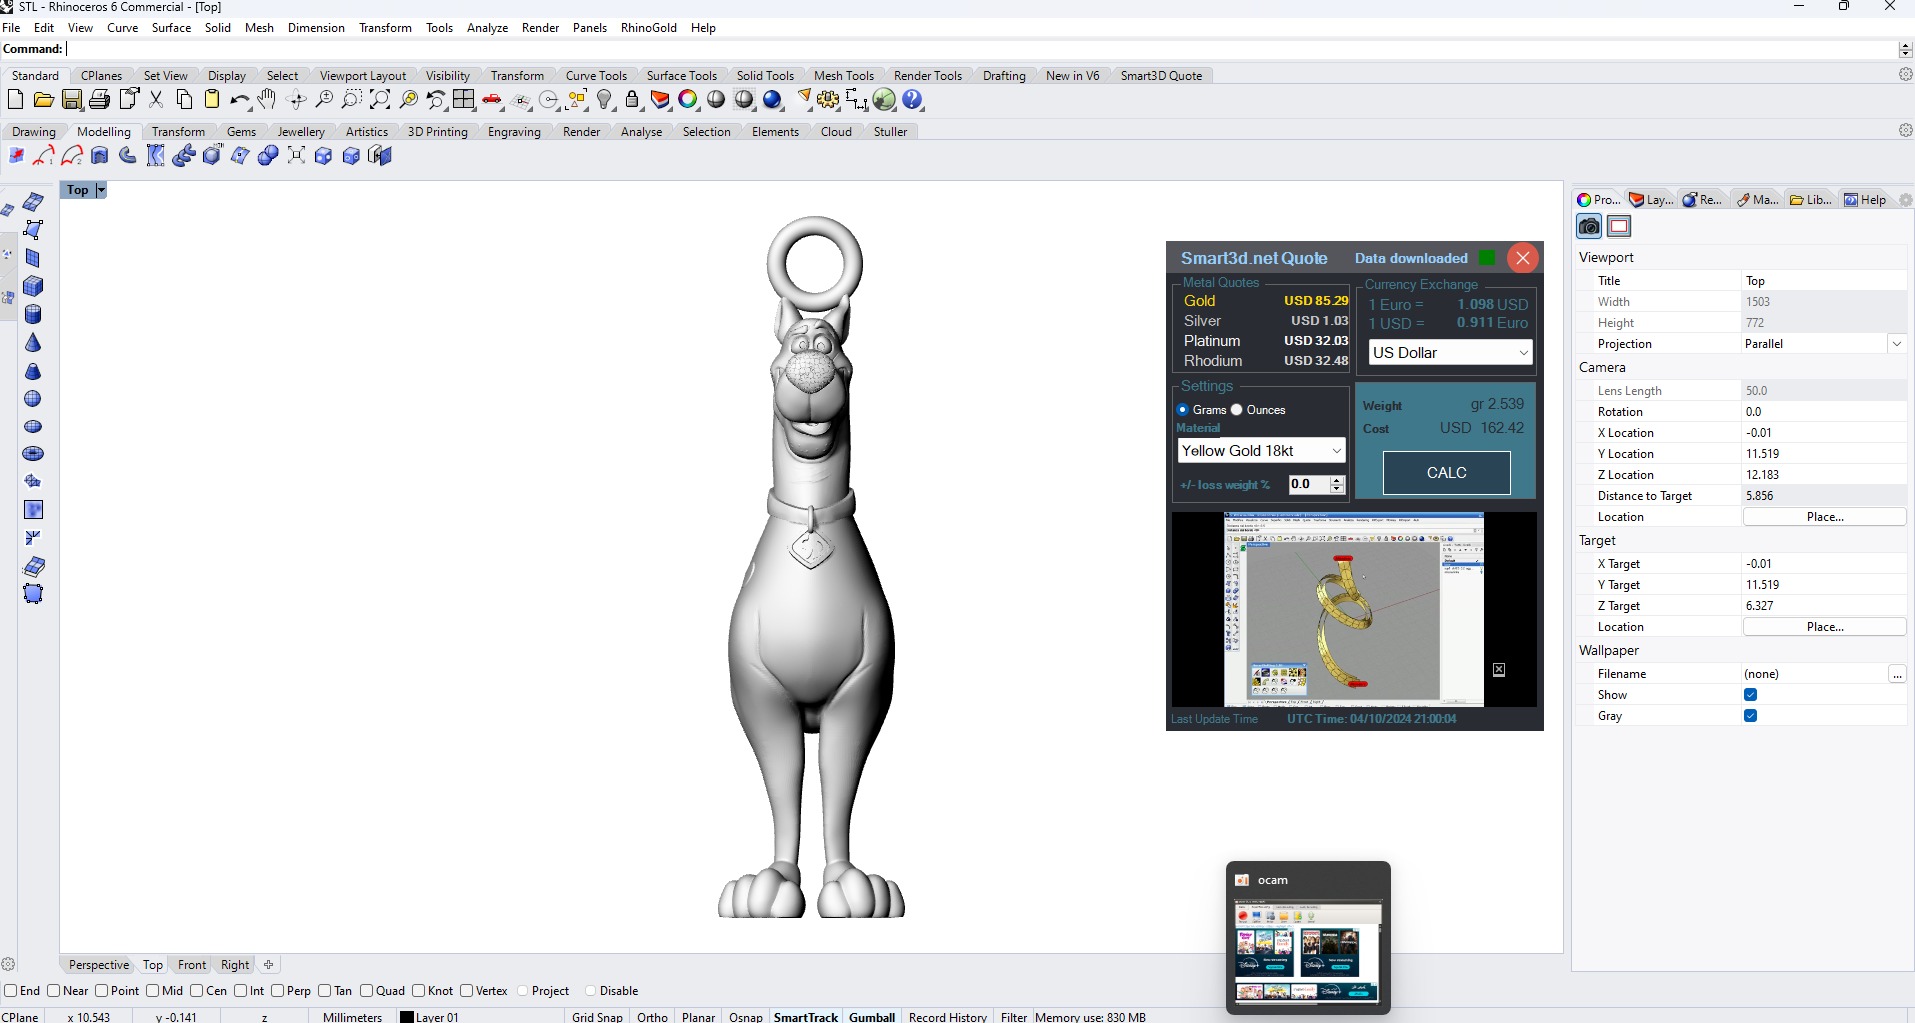Open the Top viewport title dropdown arrow

[101, 190]
